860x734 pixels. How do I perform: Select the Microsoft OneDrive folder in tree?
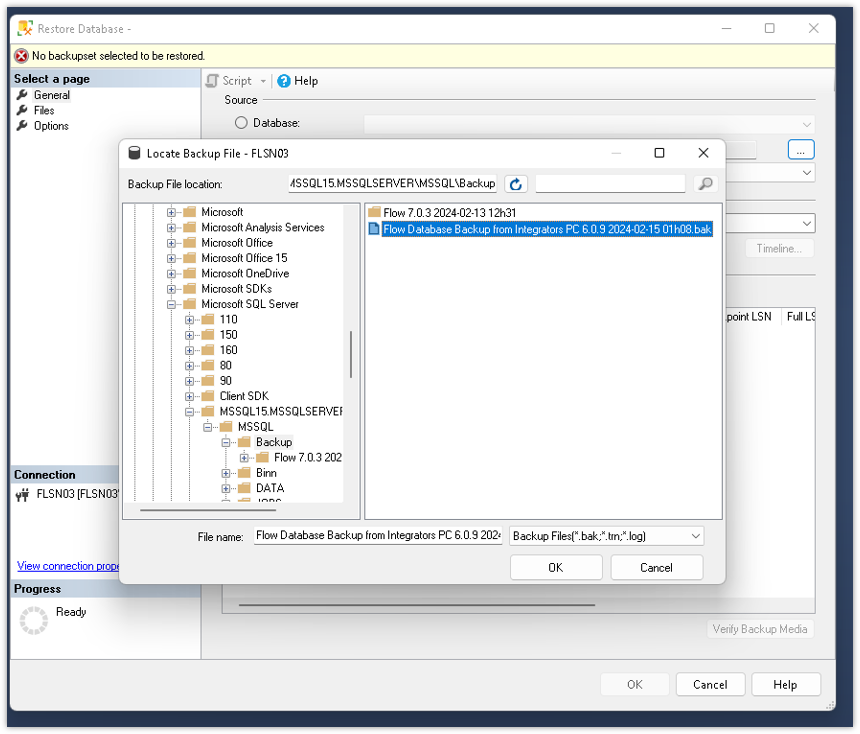(x=245, y=273)
